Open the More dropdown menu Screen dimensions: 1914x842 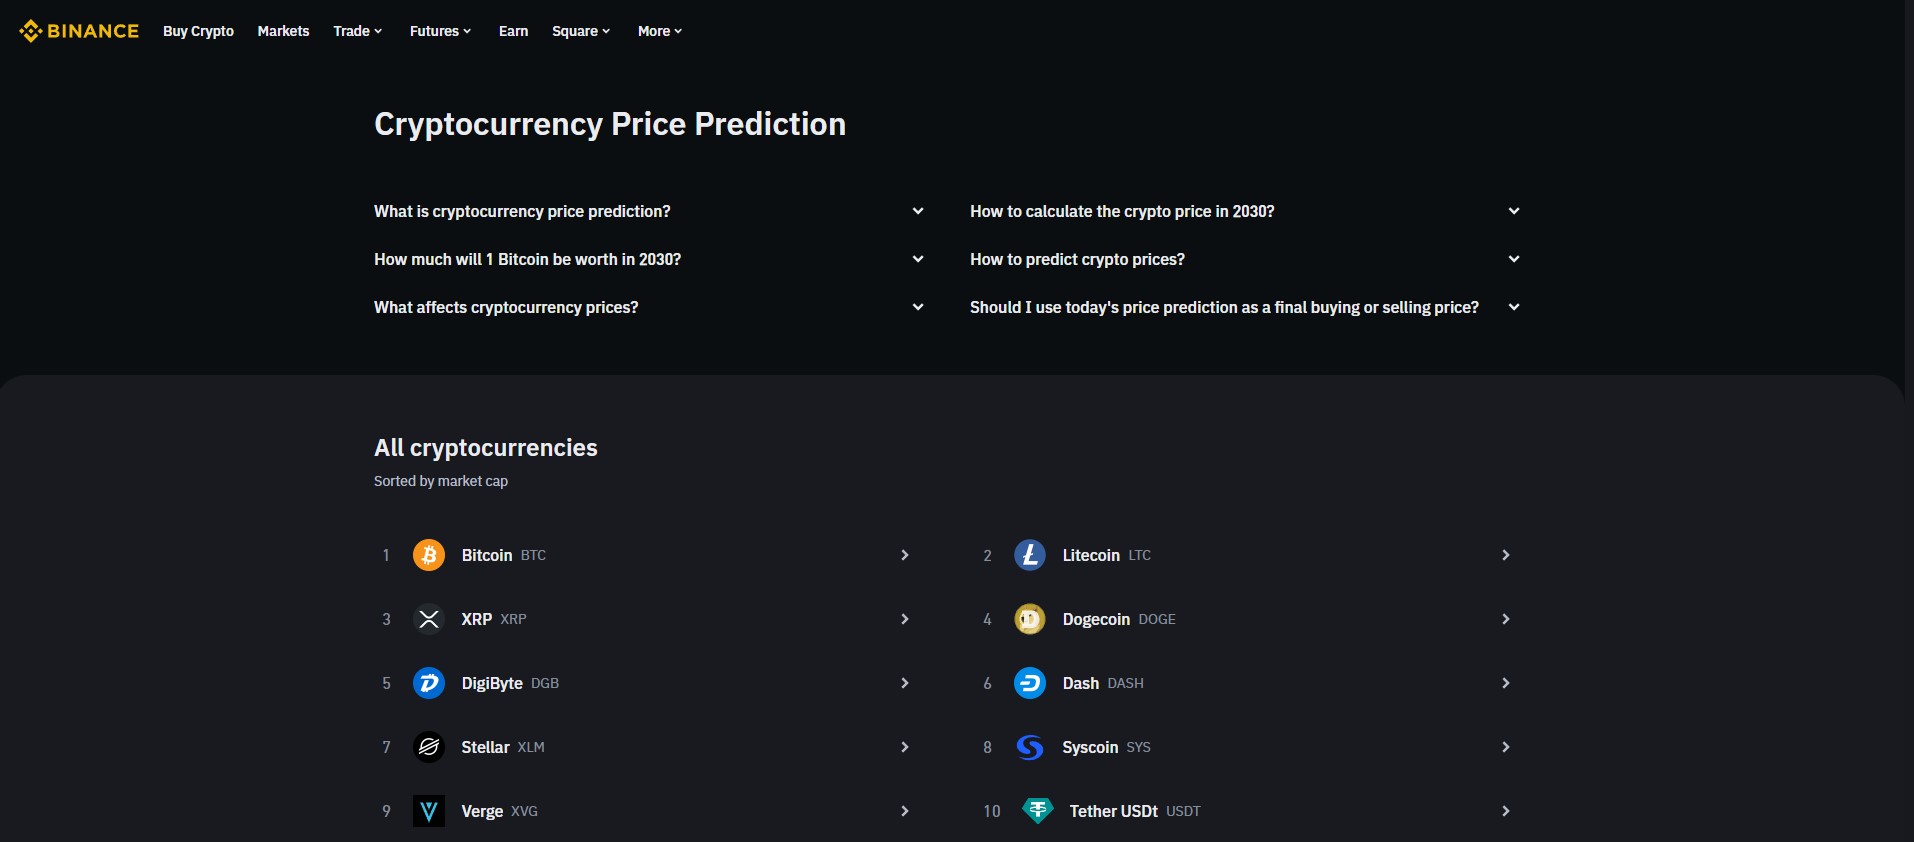[x=659, y=31]
